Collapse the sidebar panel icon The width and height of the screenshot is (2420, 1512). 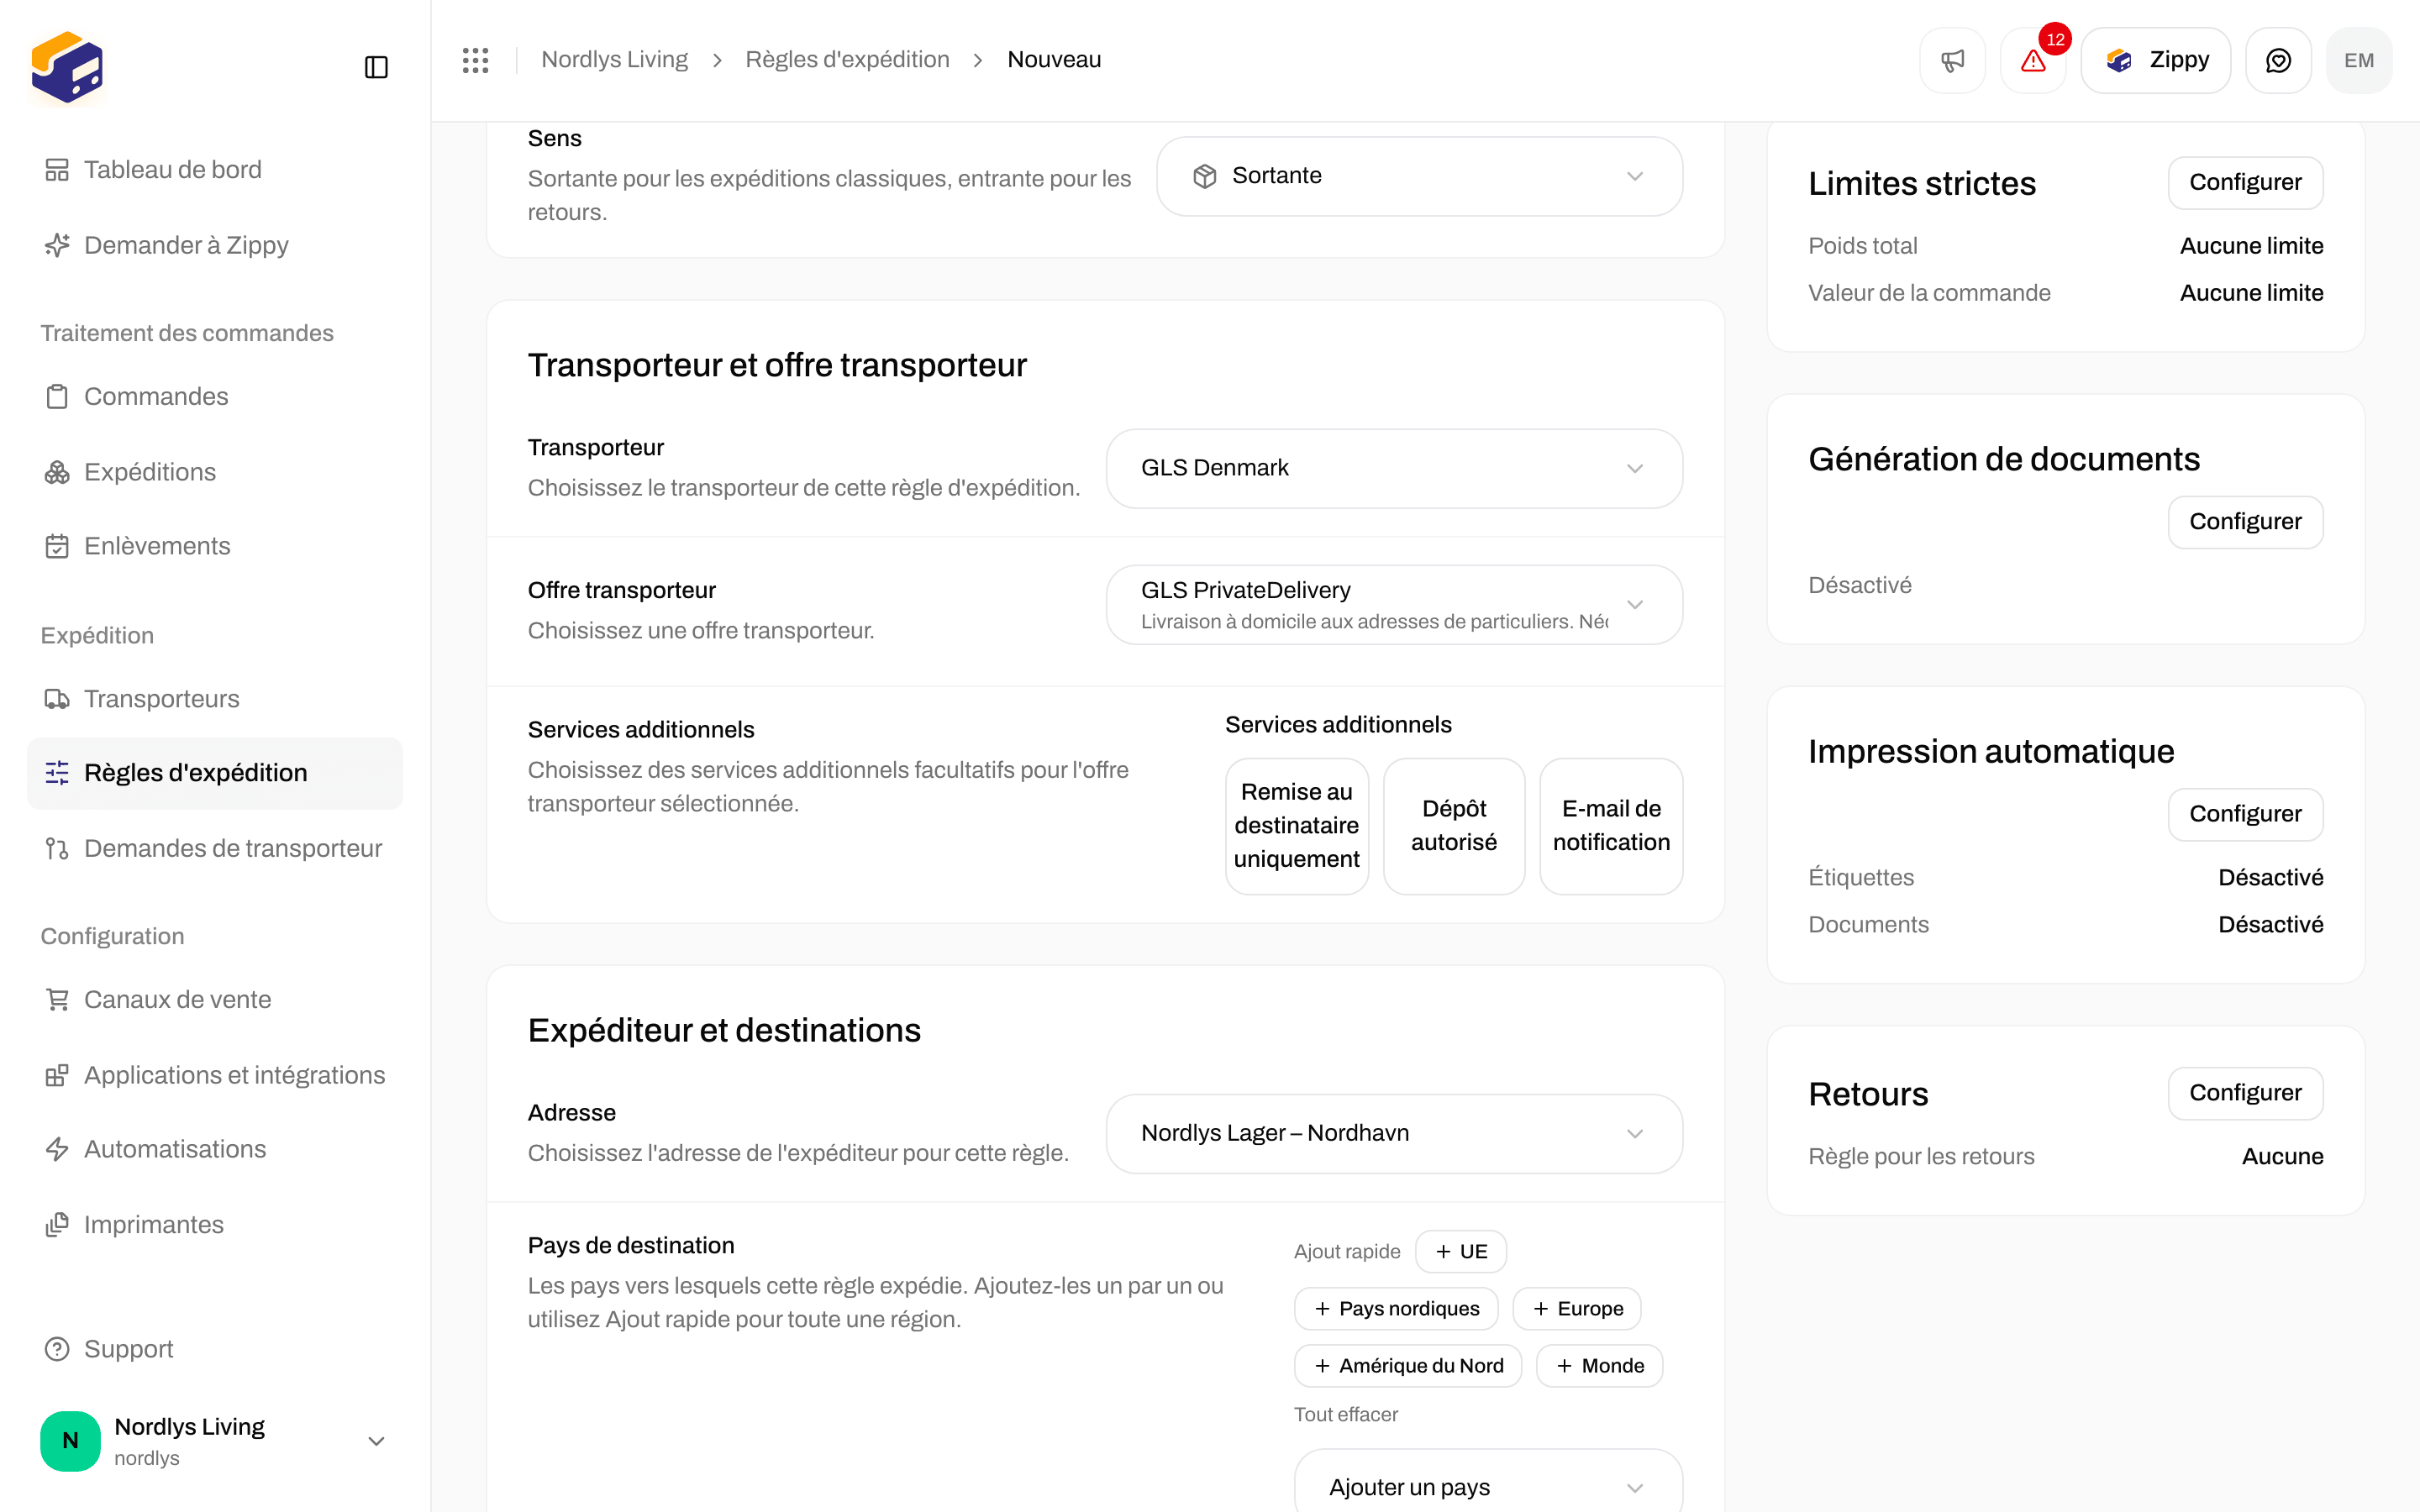(x=376, y=67)
